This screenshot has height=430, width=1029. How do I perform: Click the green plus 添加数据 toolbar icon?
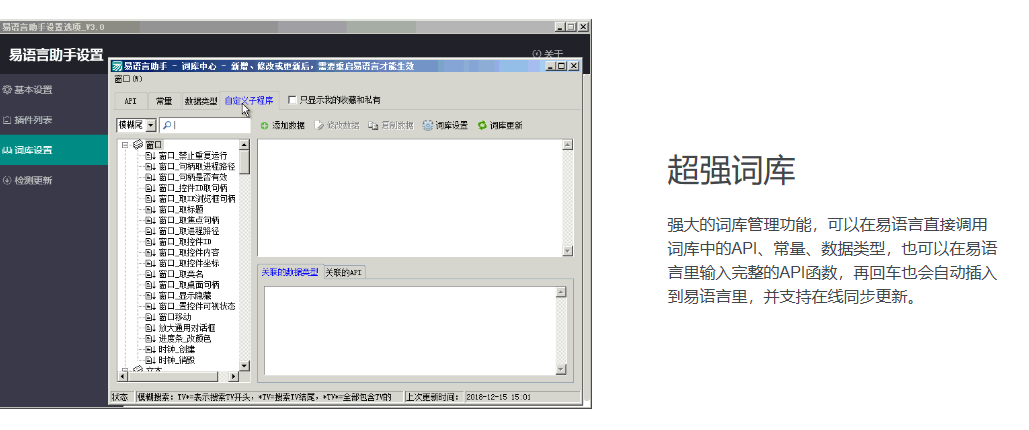click(264, 125)
